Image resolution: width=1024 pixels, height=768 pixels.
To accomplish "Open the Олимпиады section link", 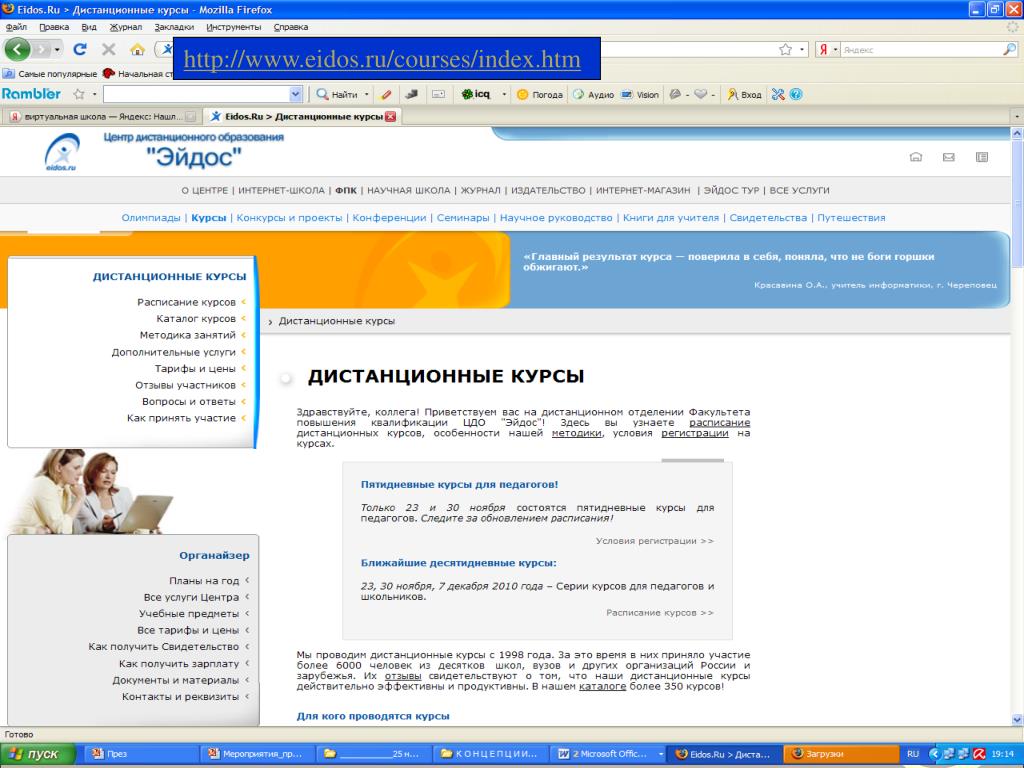I will click(x=151, y=218).
